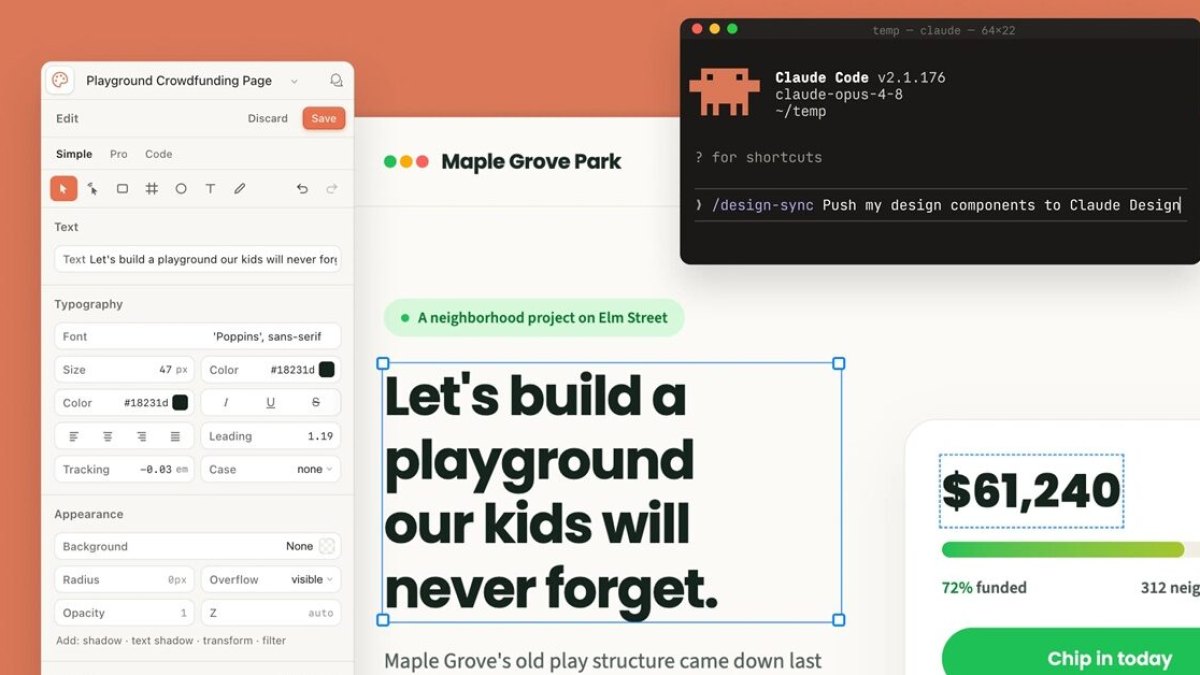The image size is (1200, 675).
Task: Open the Font selector showing Poppins
Action: coord(198,337)
